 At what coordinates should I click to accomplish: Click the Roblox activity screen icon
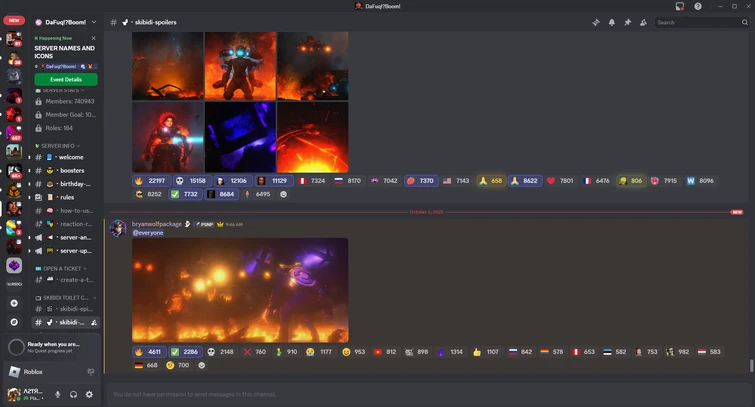(x=91, y=372)
